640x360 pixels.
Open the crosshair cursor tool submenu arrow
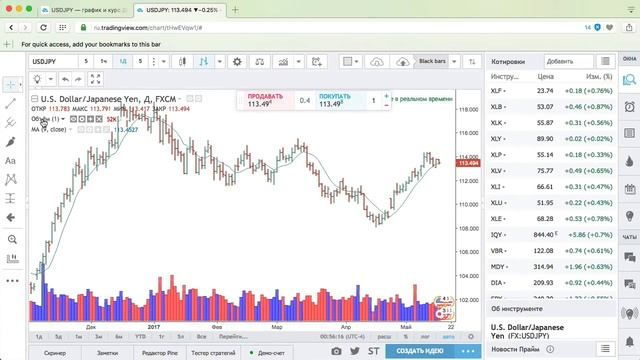tap(20, 84)
